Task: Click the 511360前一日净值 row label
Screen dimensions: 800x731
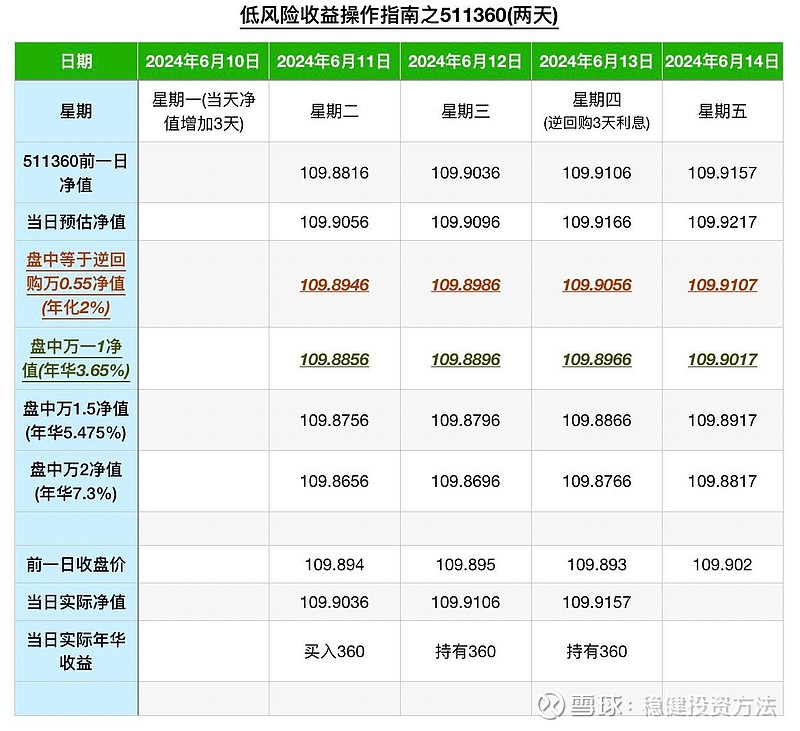Action: click(74, 172)
